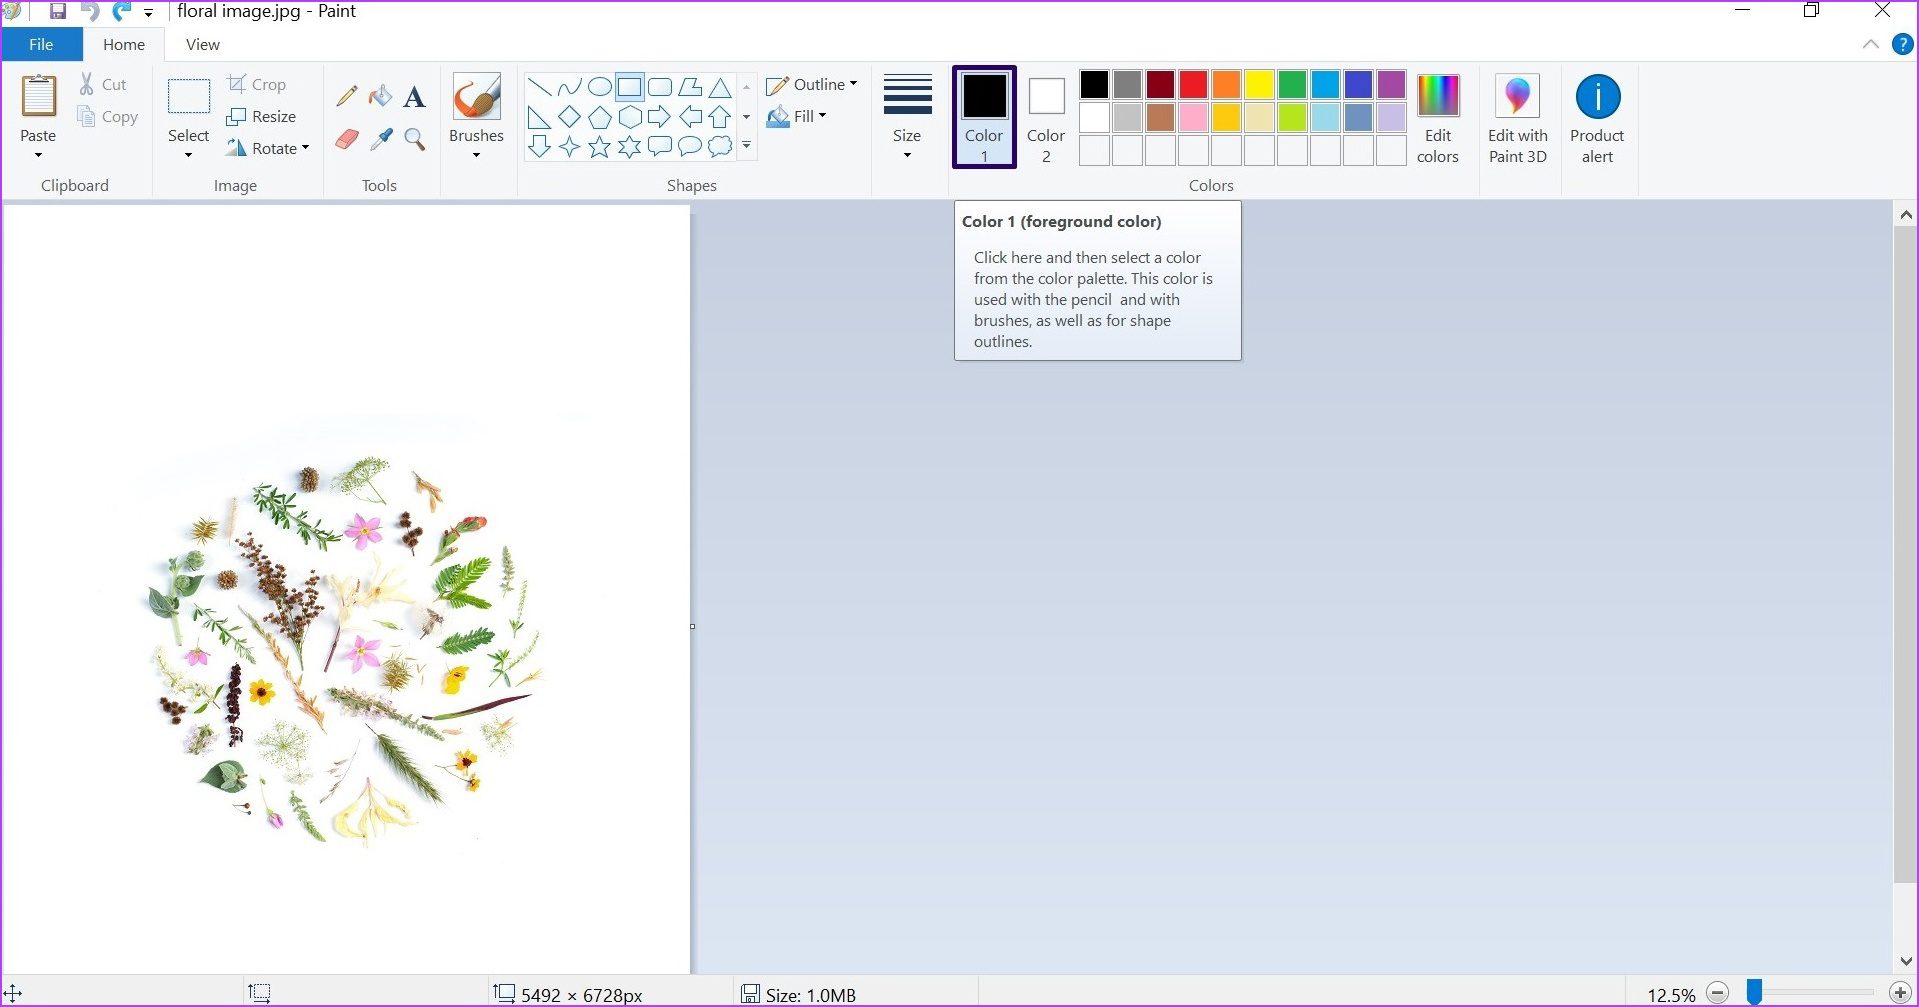Switch to Color 2 background color
The image size is (1919, 1007).
click(1046, 115)
